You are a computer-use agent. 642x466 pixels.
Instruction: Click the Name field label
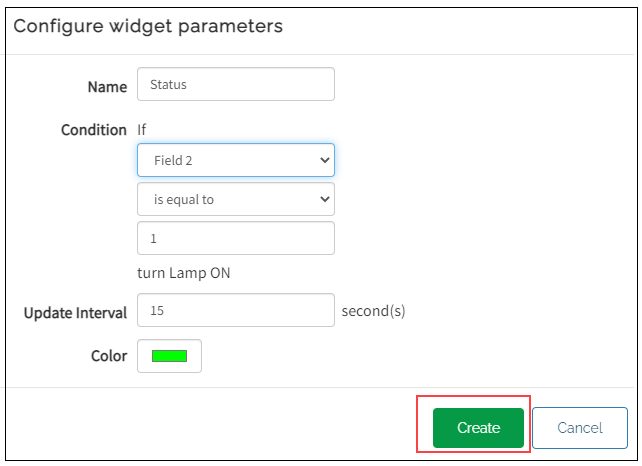107,87
